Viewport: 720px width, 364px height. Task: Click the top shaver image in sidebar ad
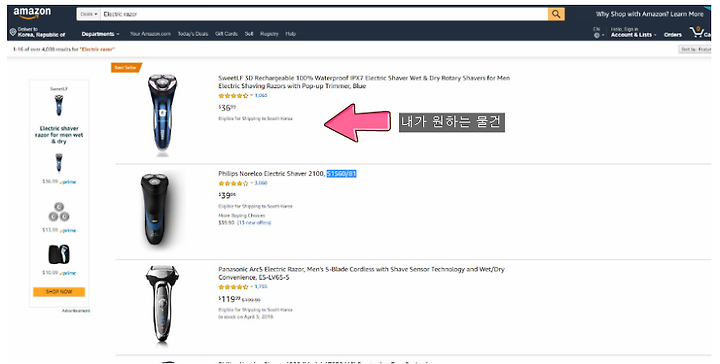pos(59,105)
